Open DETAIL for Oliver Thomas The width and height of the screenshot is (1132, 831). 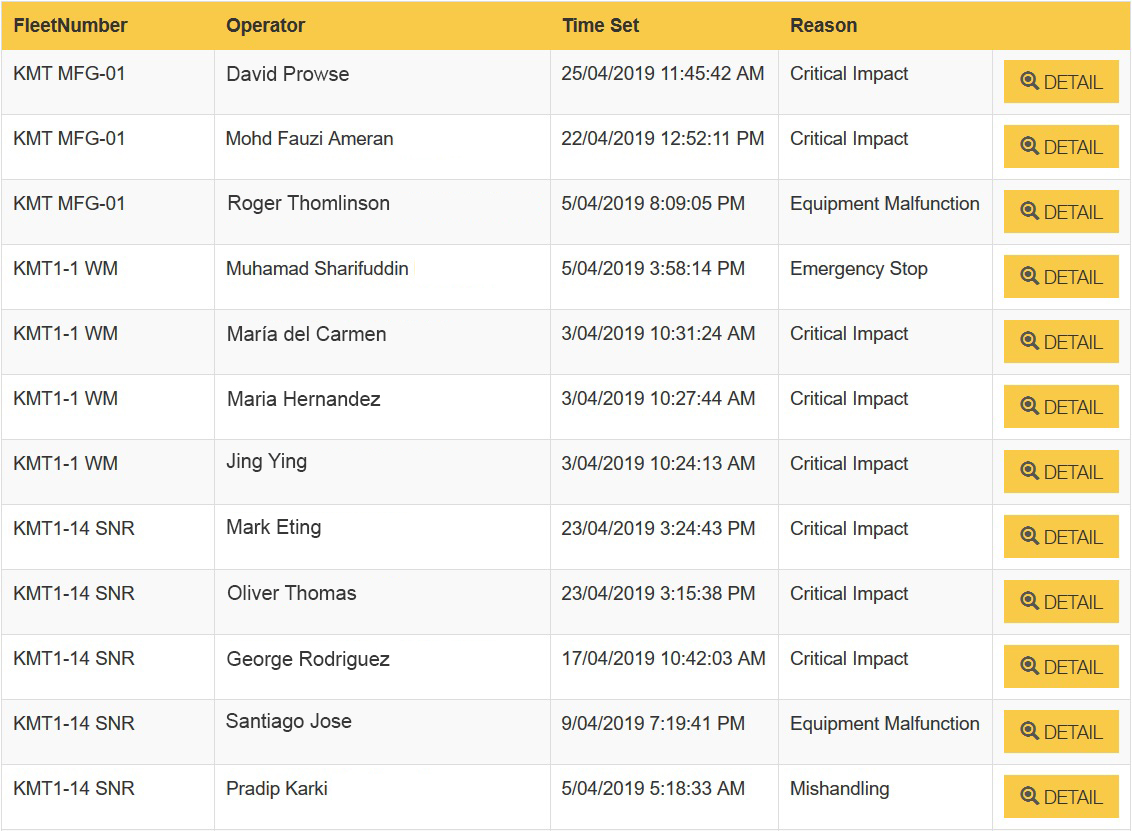1061,602
